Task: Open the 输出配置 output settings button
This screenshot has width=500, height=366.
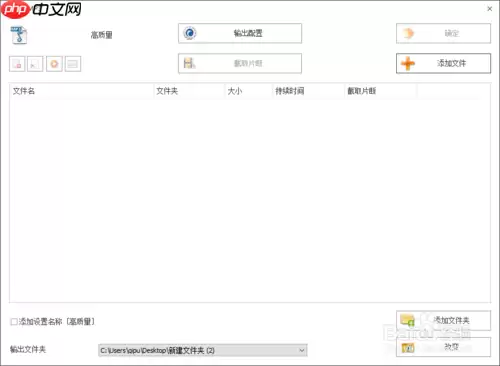Action: (x=240, y=33)
